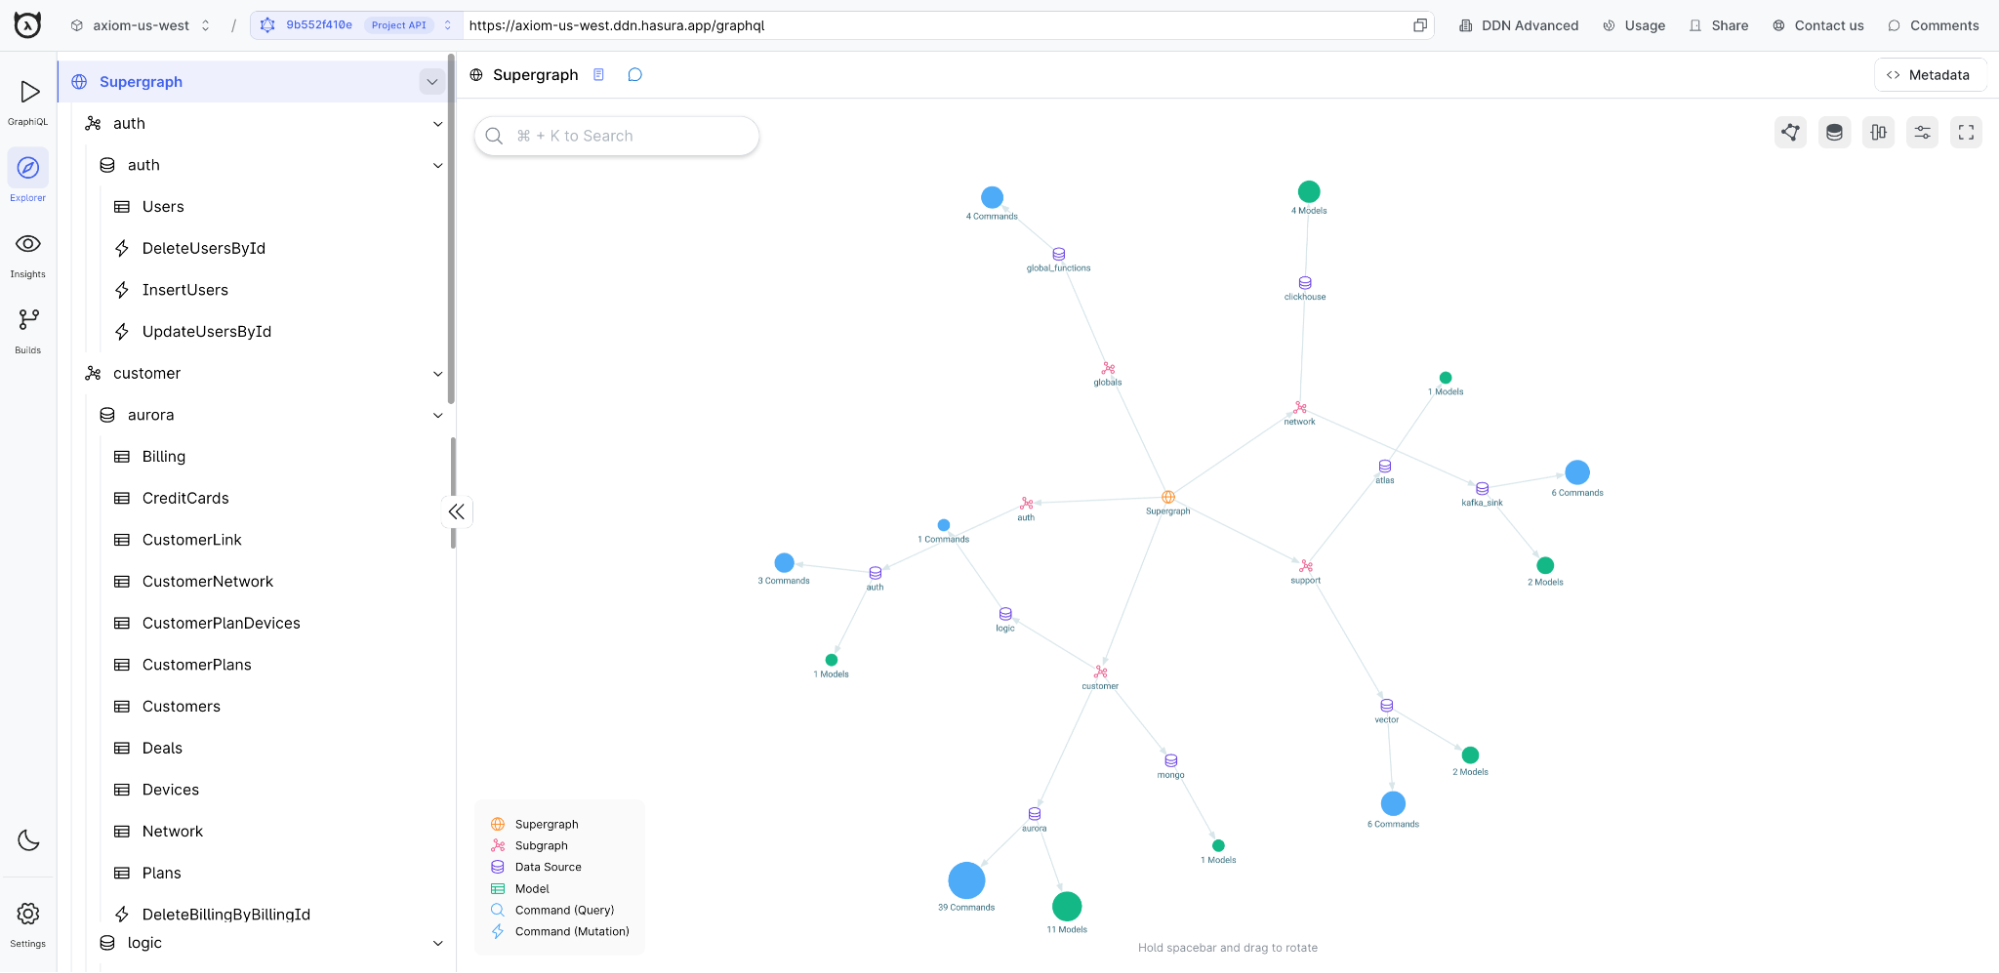Toggle dark mode moon icon
This screenshot has height=973, width=1999.
(x=28, y=841)
